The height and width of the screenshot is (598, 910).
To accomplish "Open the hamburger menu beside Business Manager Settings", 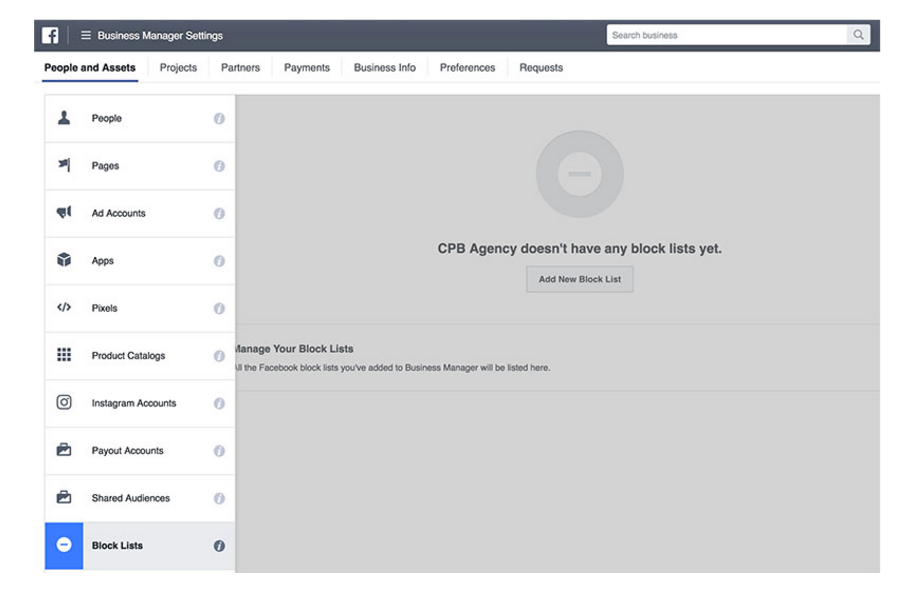I will pyautogui.click(x=86, y=35).
